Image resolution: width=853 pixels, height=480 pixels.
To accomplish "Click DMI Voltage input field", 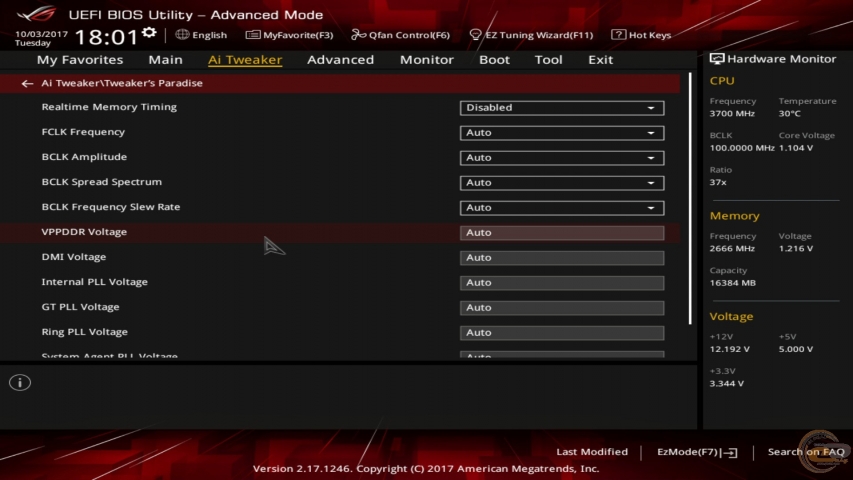I will point(561,258).
